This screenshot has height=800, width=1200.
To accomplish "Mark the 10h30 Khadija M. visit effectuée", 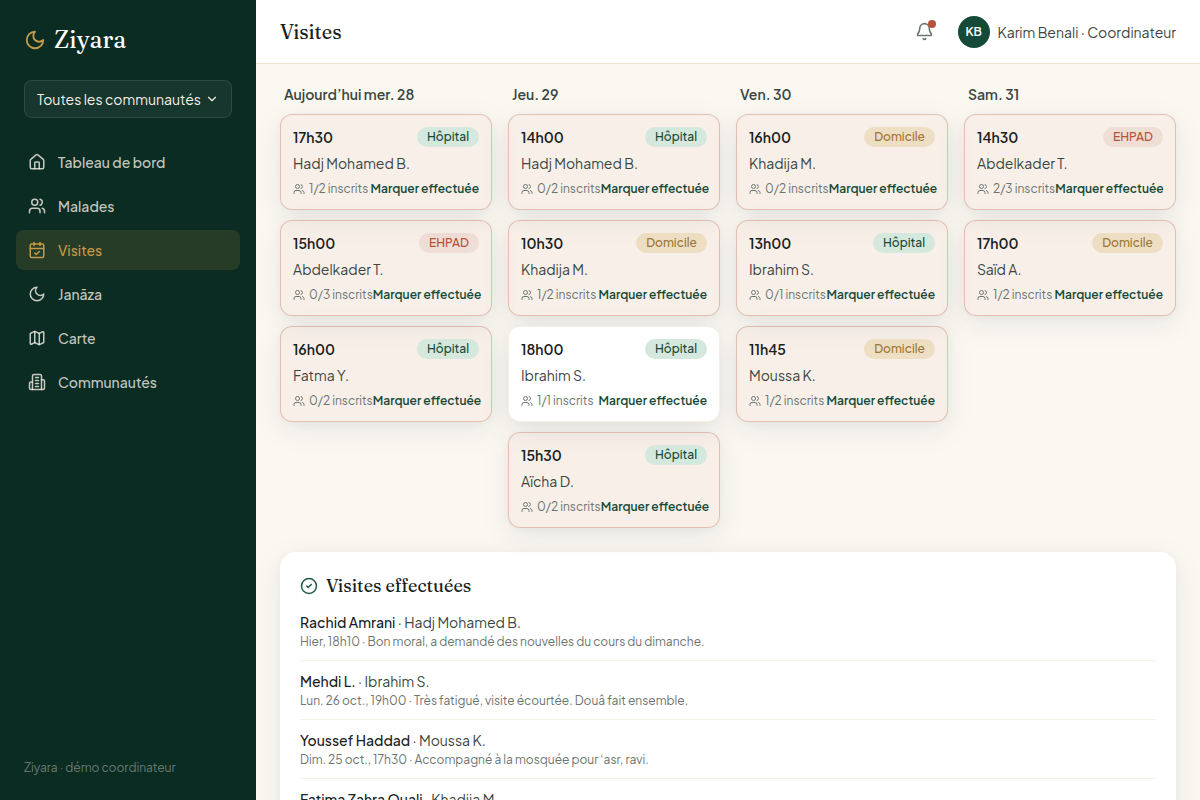I will (653, 295).
